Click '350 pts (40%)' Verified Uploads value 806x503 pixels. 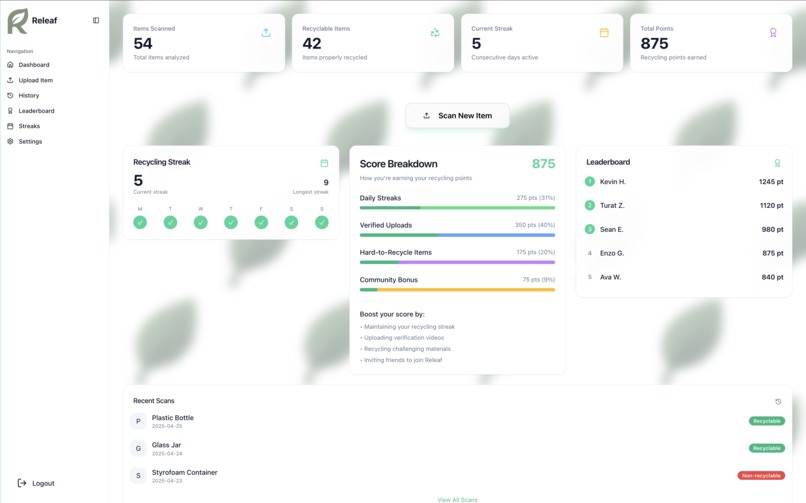535,225
